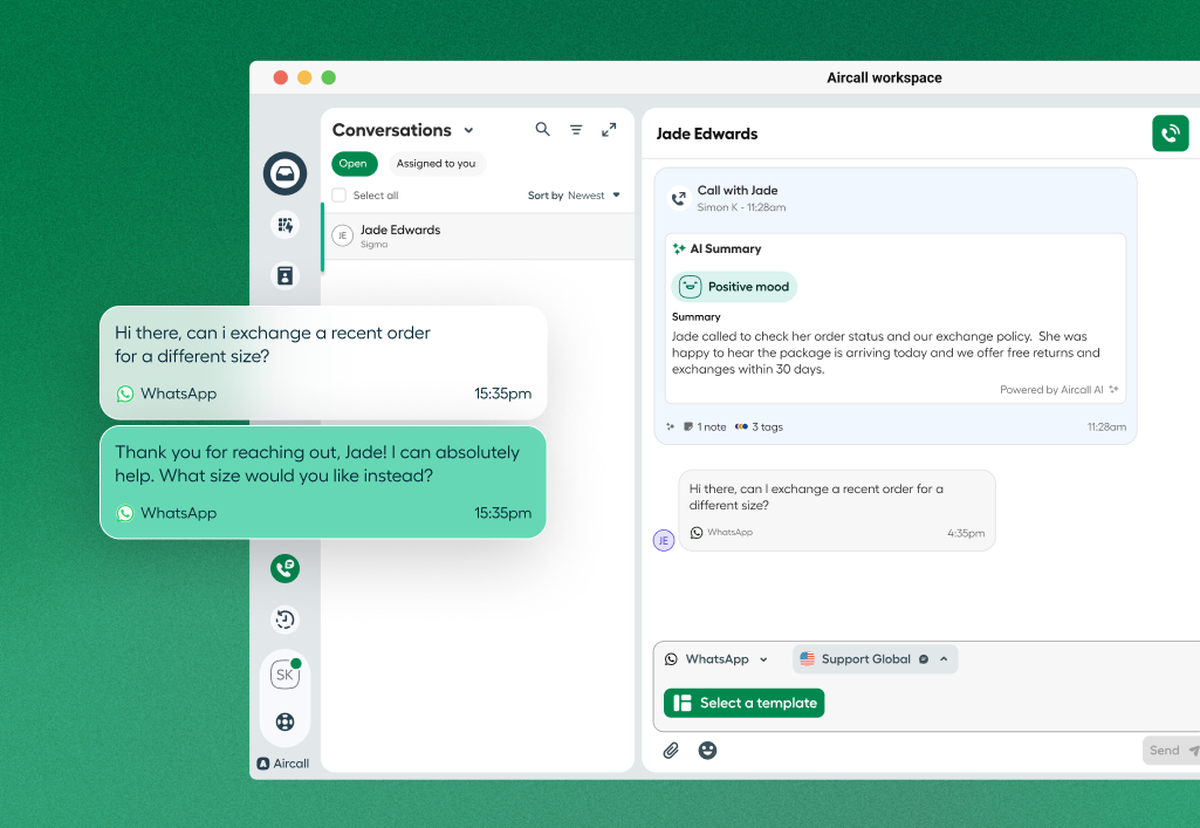
Task: Open the green calls and messages sidebar icon
Action: pos(285,569)
